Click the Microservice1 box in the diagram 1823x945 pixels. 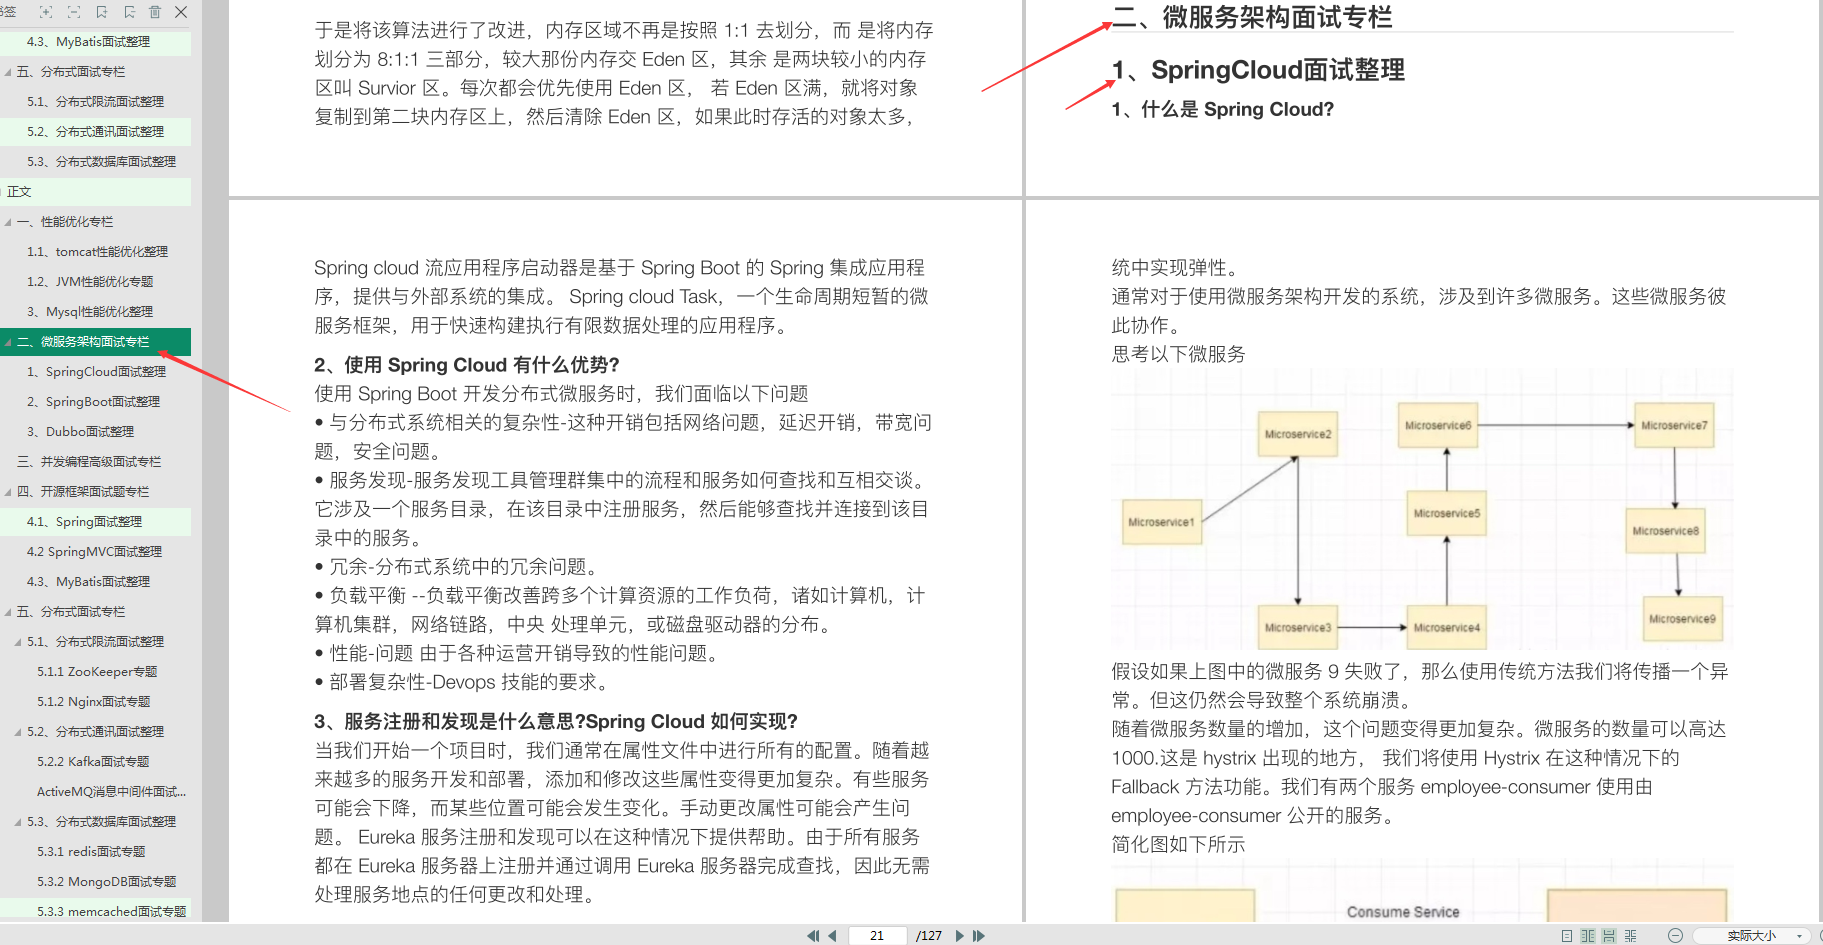click(1161, 522)
